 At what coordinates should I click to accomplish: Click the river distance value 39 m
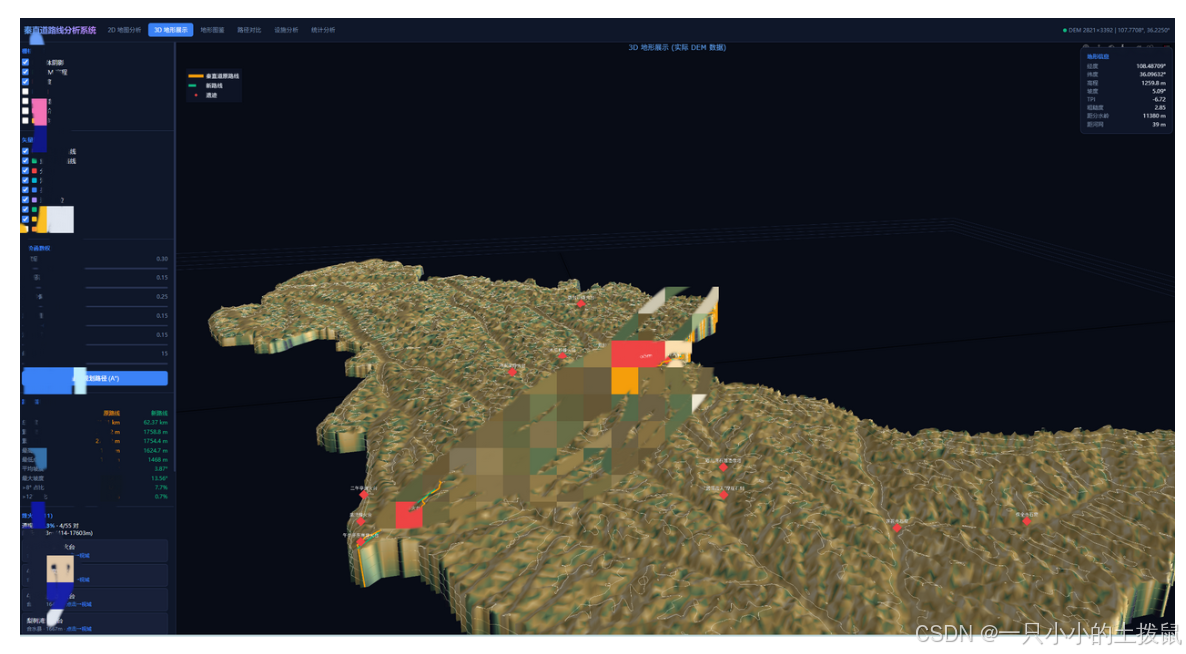pyautogui.click(x=1159, y=125)
